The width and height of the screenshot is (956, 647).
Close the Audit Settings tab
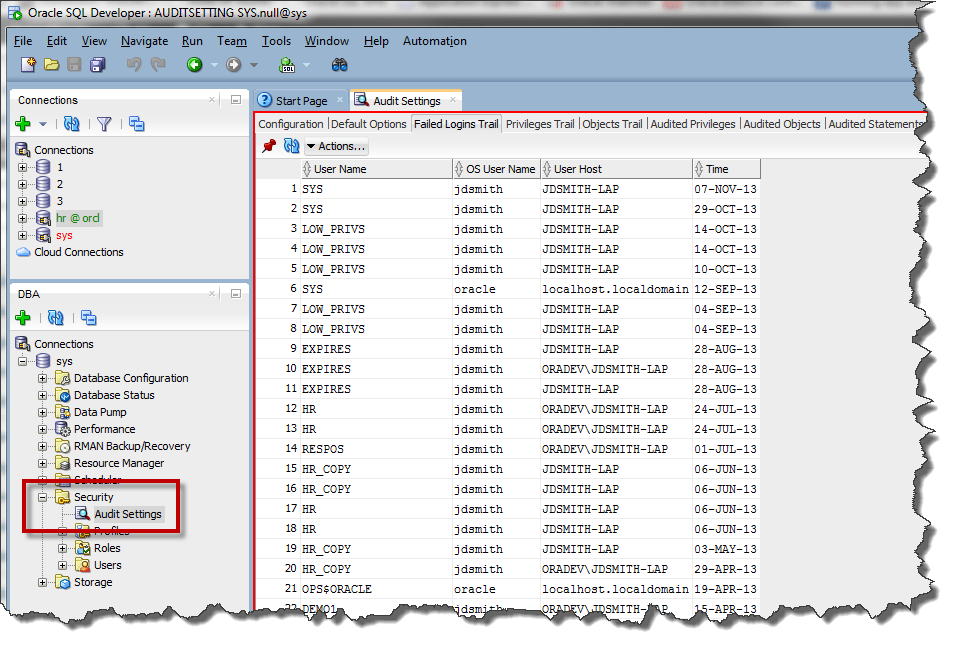(x=453, y=99)
